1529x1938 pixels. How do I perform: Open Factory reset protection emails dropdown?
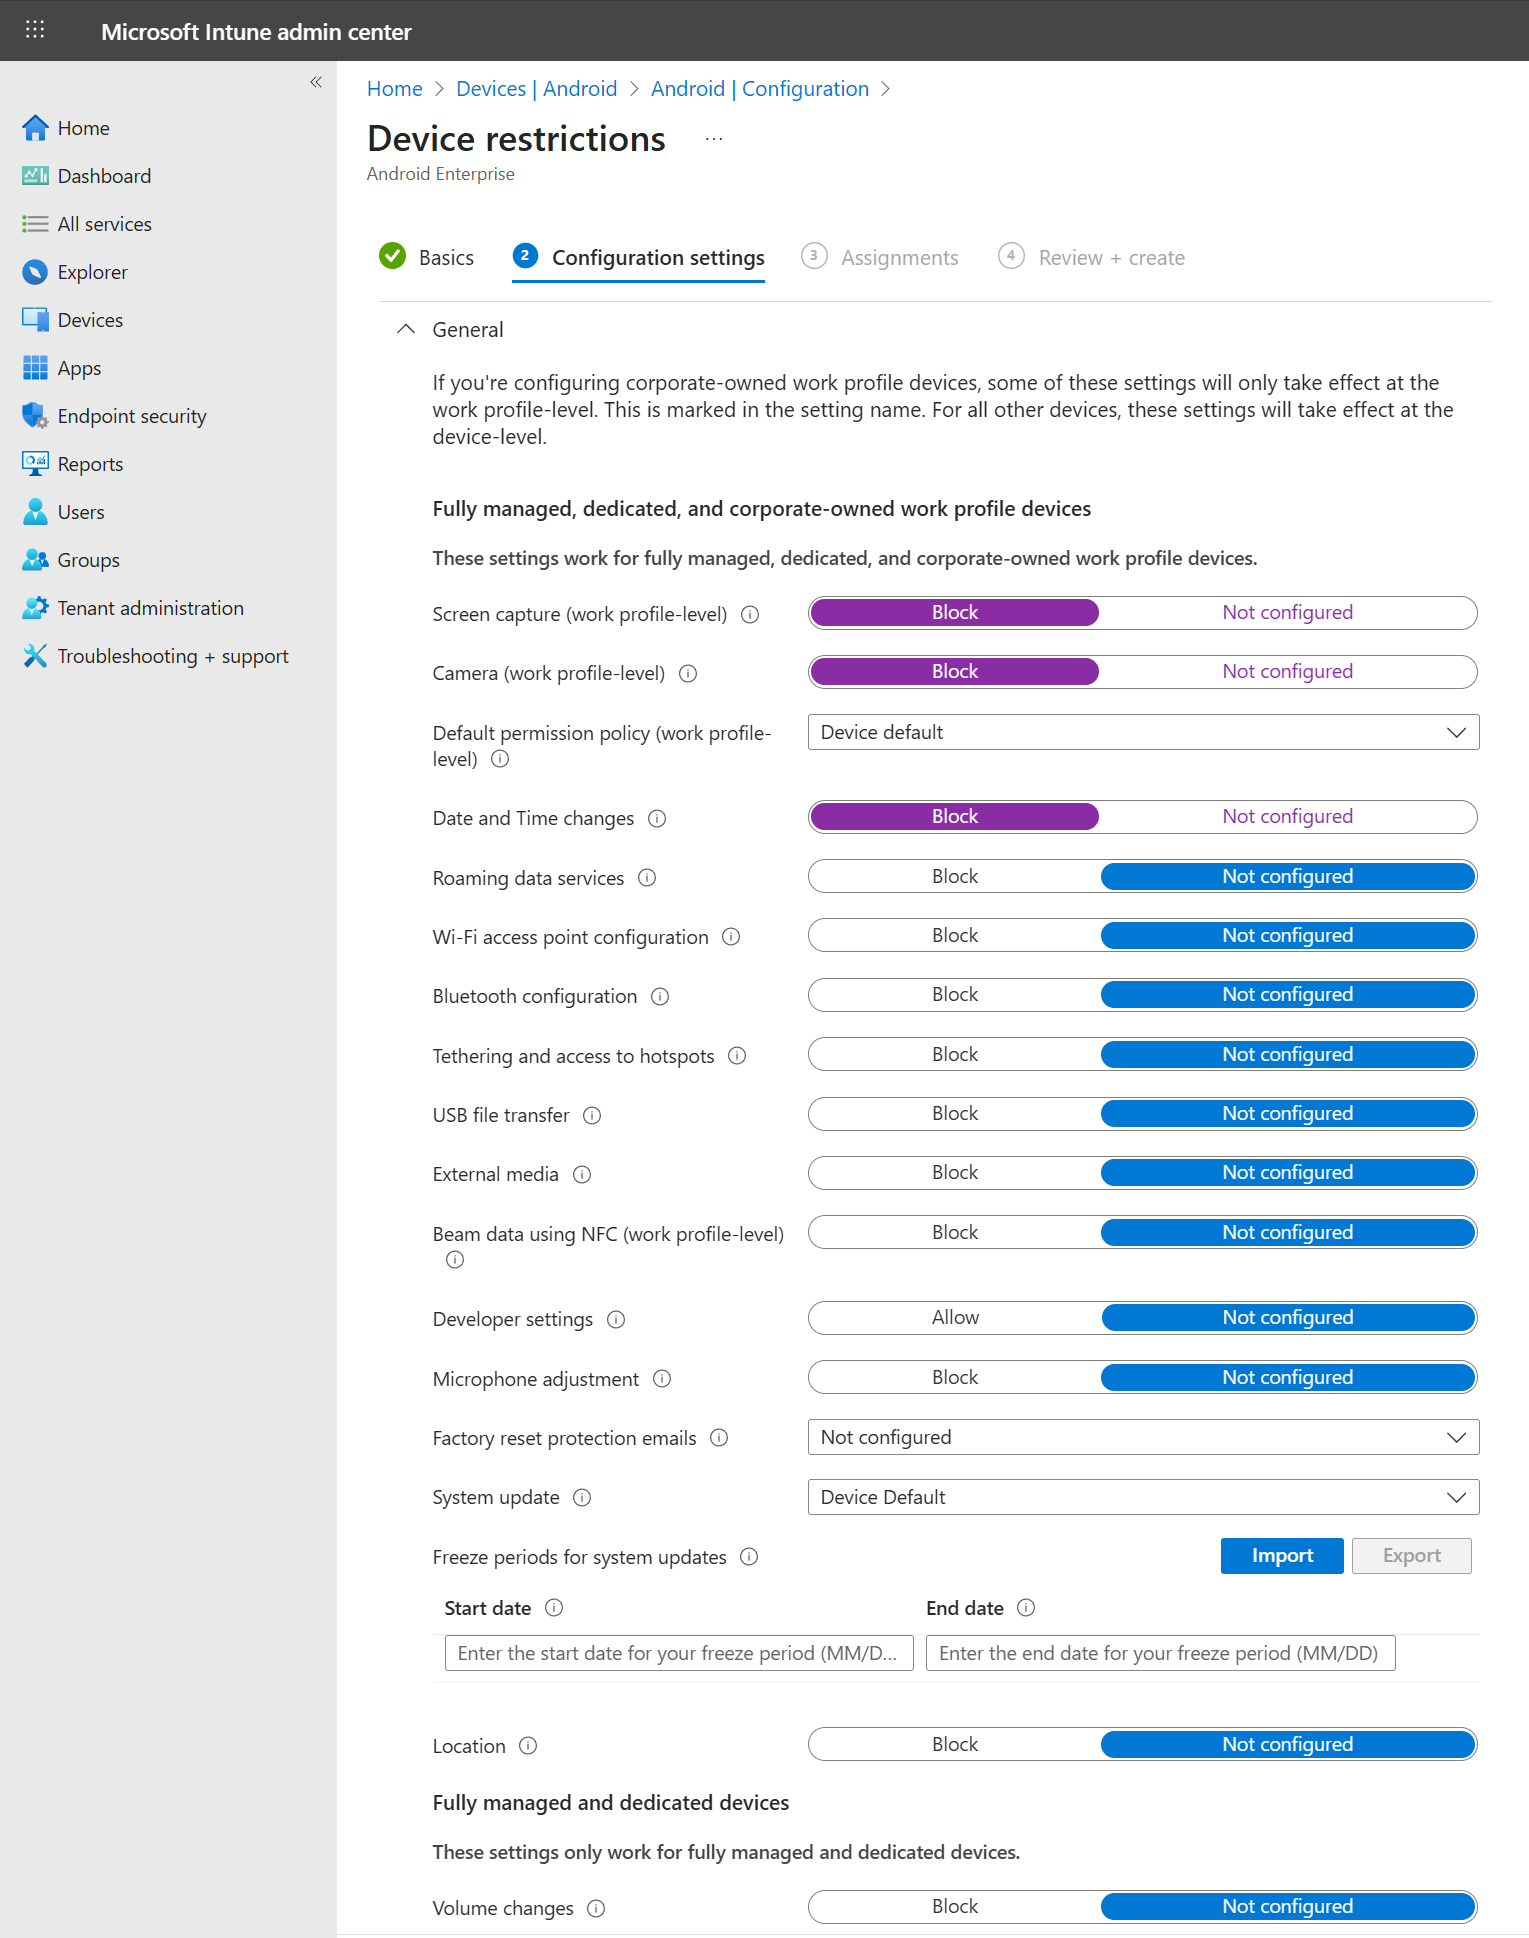(1143, 1438)
